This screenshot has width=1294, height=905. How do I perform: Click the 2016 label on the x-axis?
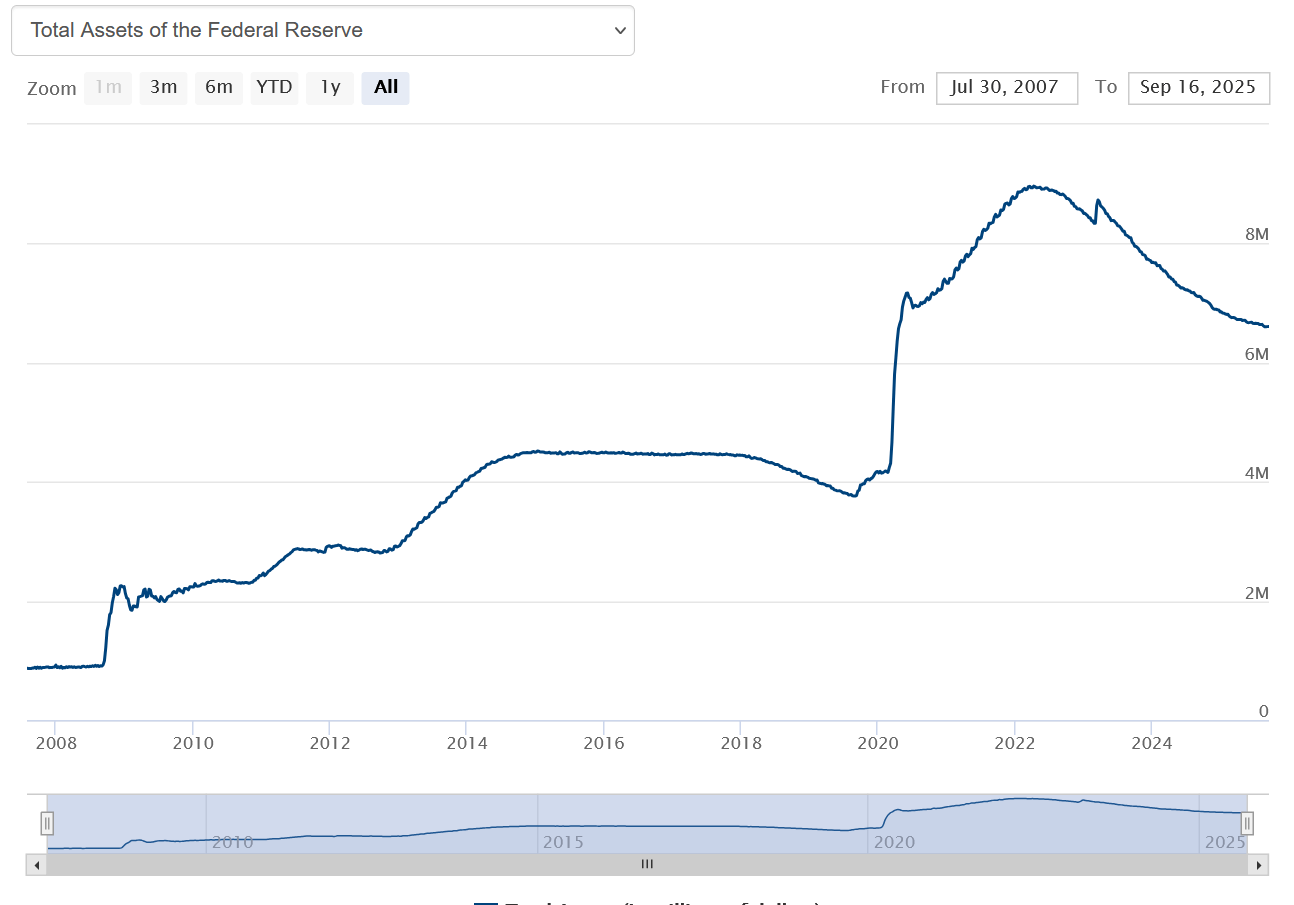(x=603, y=743)
